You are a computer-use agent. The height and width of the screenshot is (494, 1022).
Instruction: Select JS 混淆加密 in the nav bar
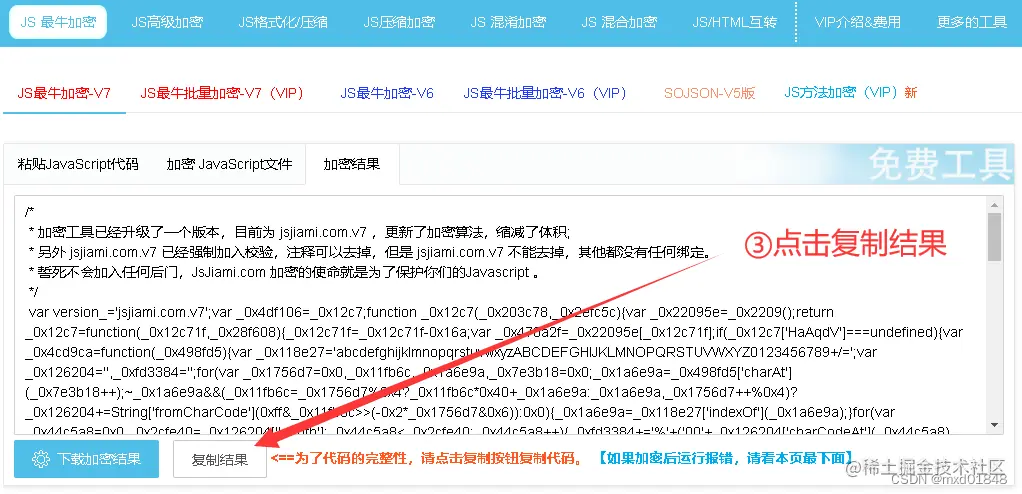pos(508,22)
